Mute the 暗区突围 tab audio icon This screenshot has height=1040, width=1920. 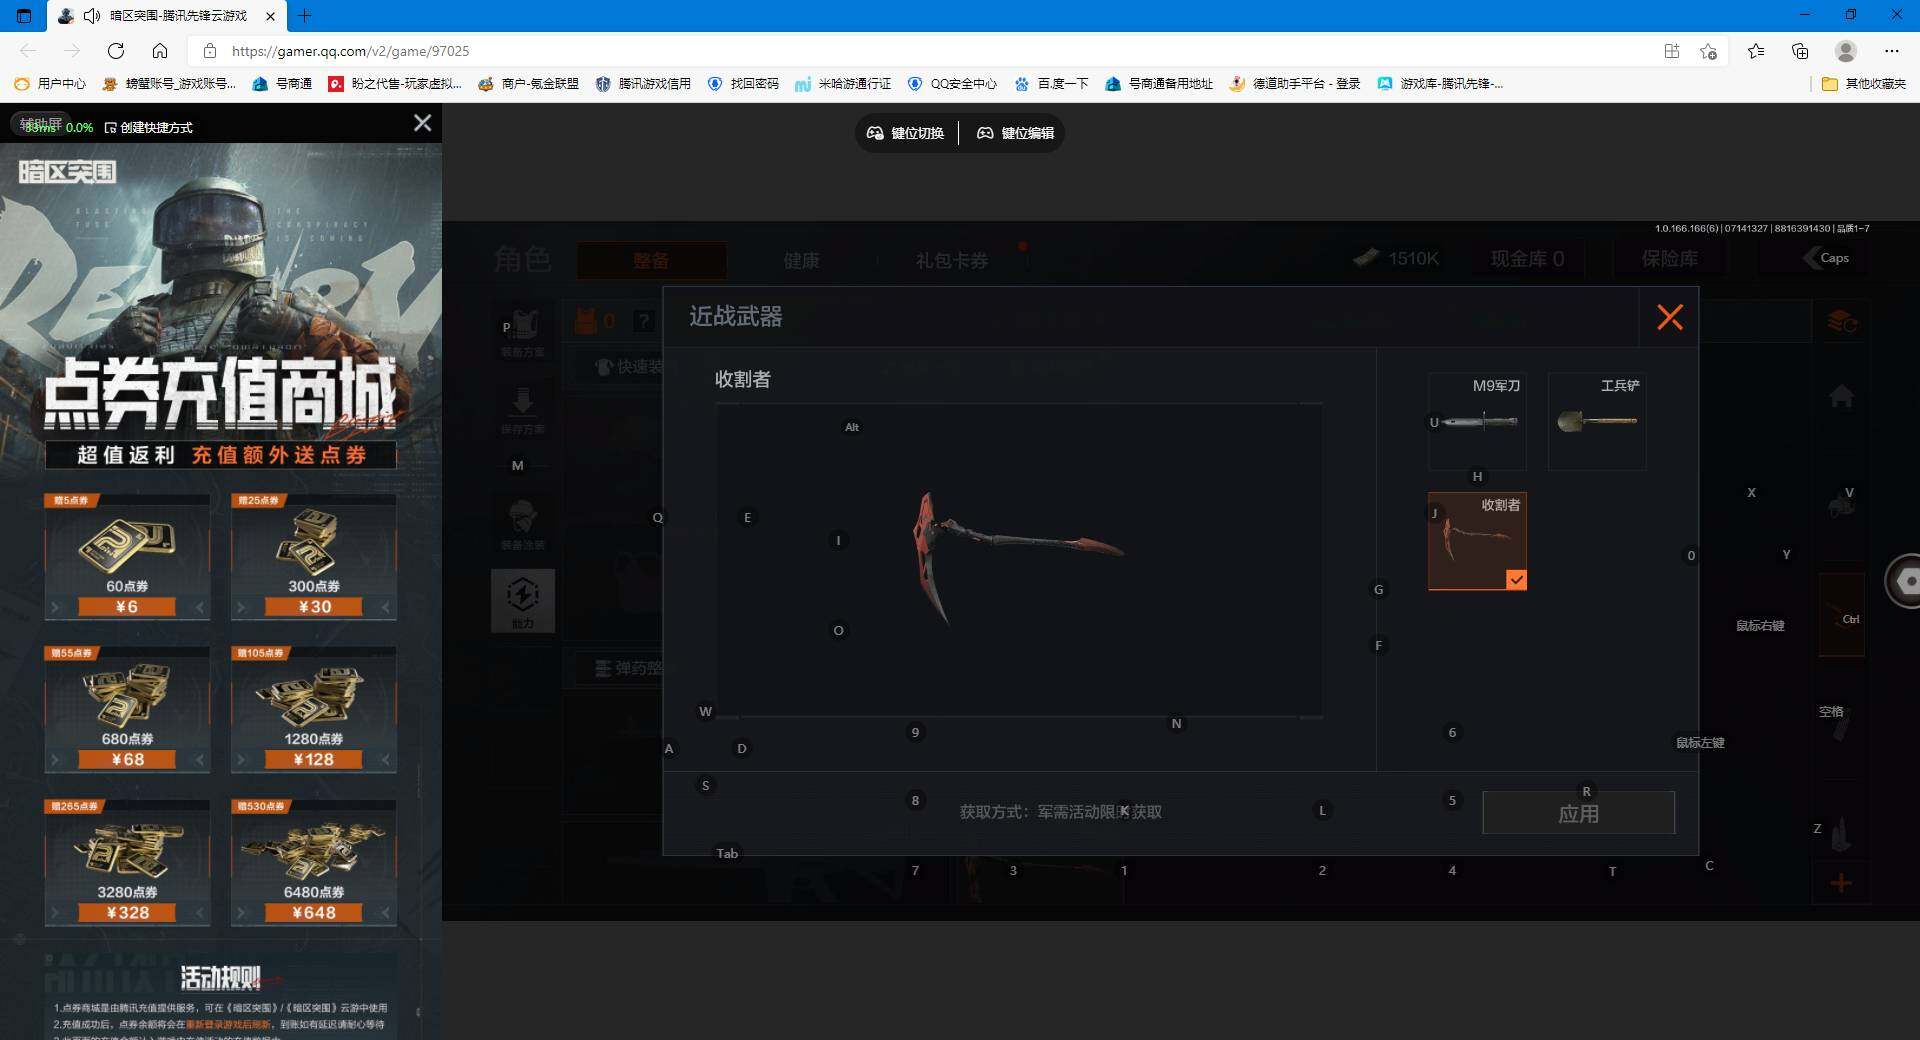click(91, 16)
